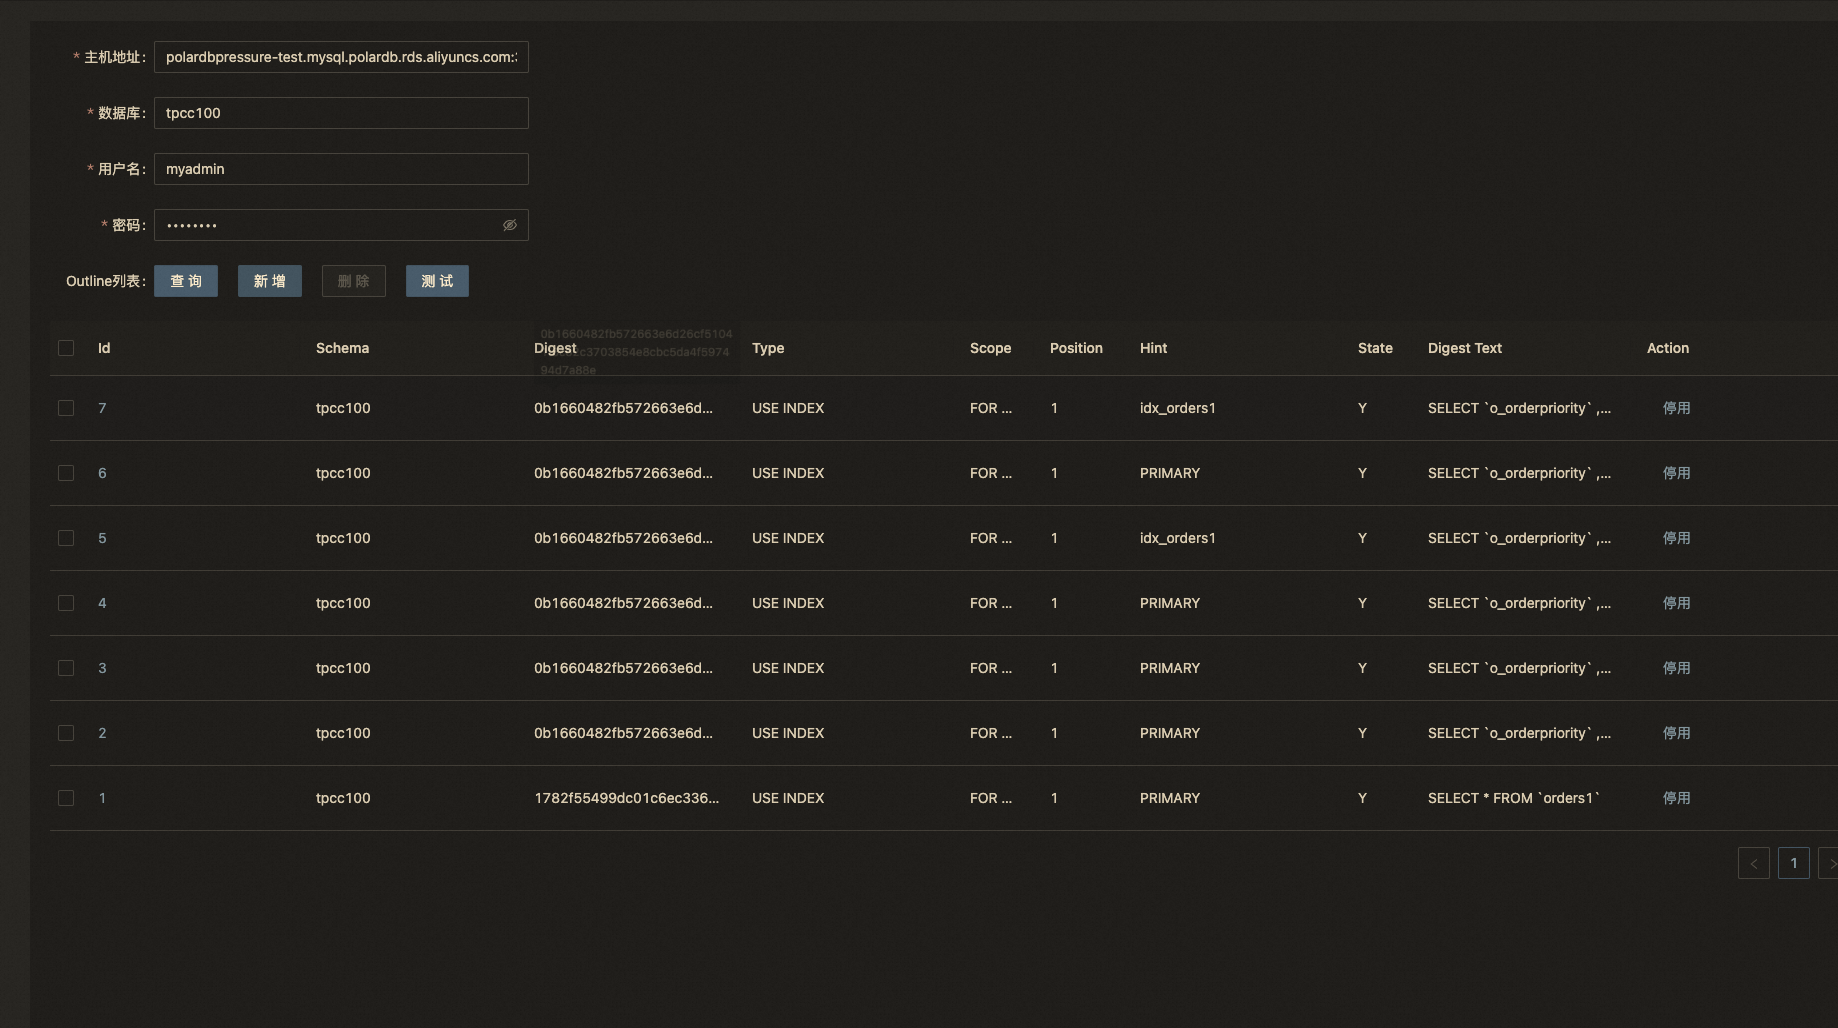Focus the 主机地址 host address field
The height and width of the screenshot is (1028, 1838).
click(341, 57)
